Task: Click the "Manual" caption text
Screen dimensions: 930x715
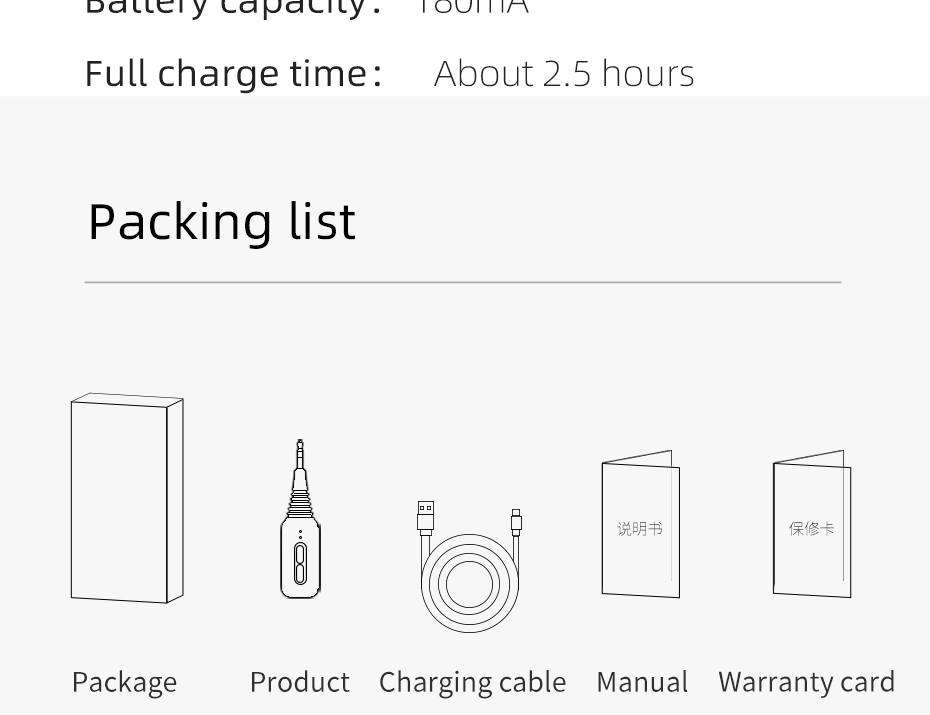Action: [x=642, y=682]
